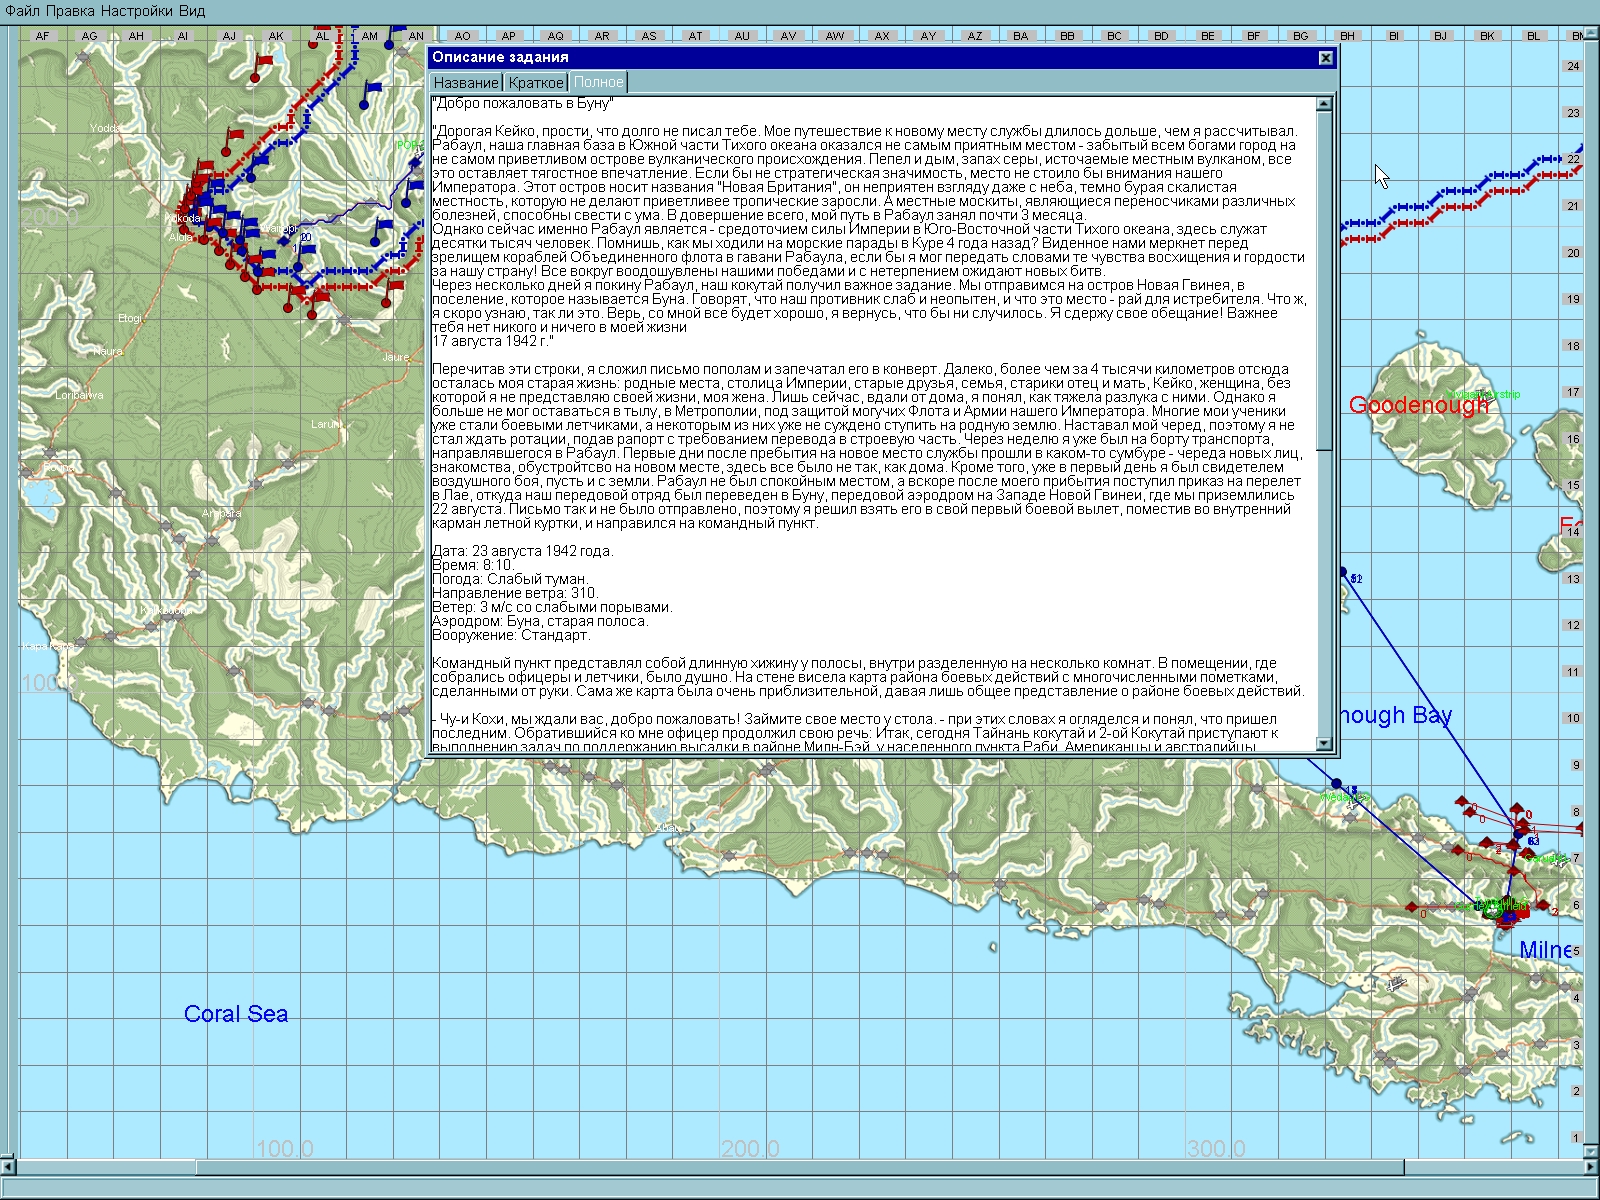Open the Правка menu
The width and height of the screenshot is (1600, 1200).
tap(70, 11)
